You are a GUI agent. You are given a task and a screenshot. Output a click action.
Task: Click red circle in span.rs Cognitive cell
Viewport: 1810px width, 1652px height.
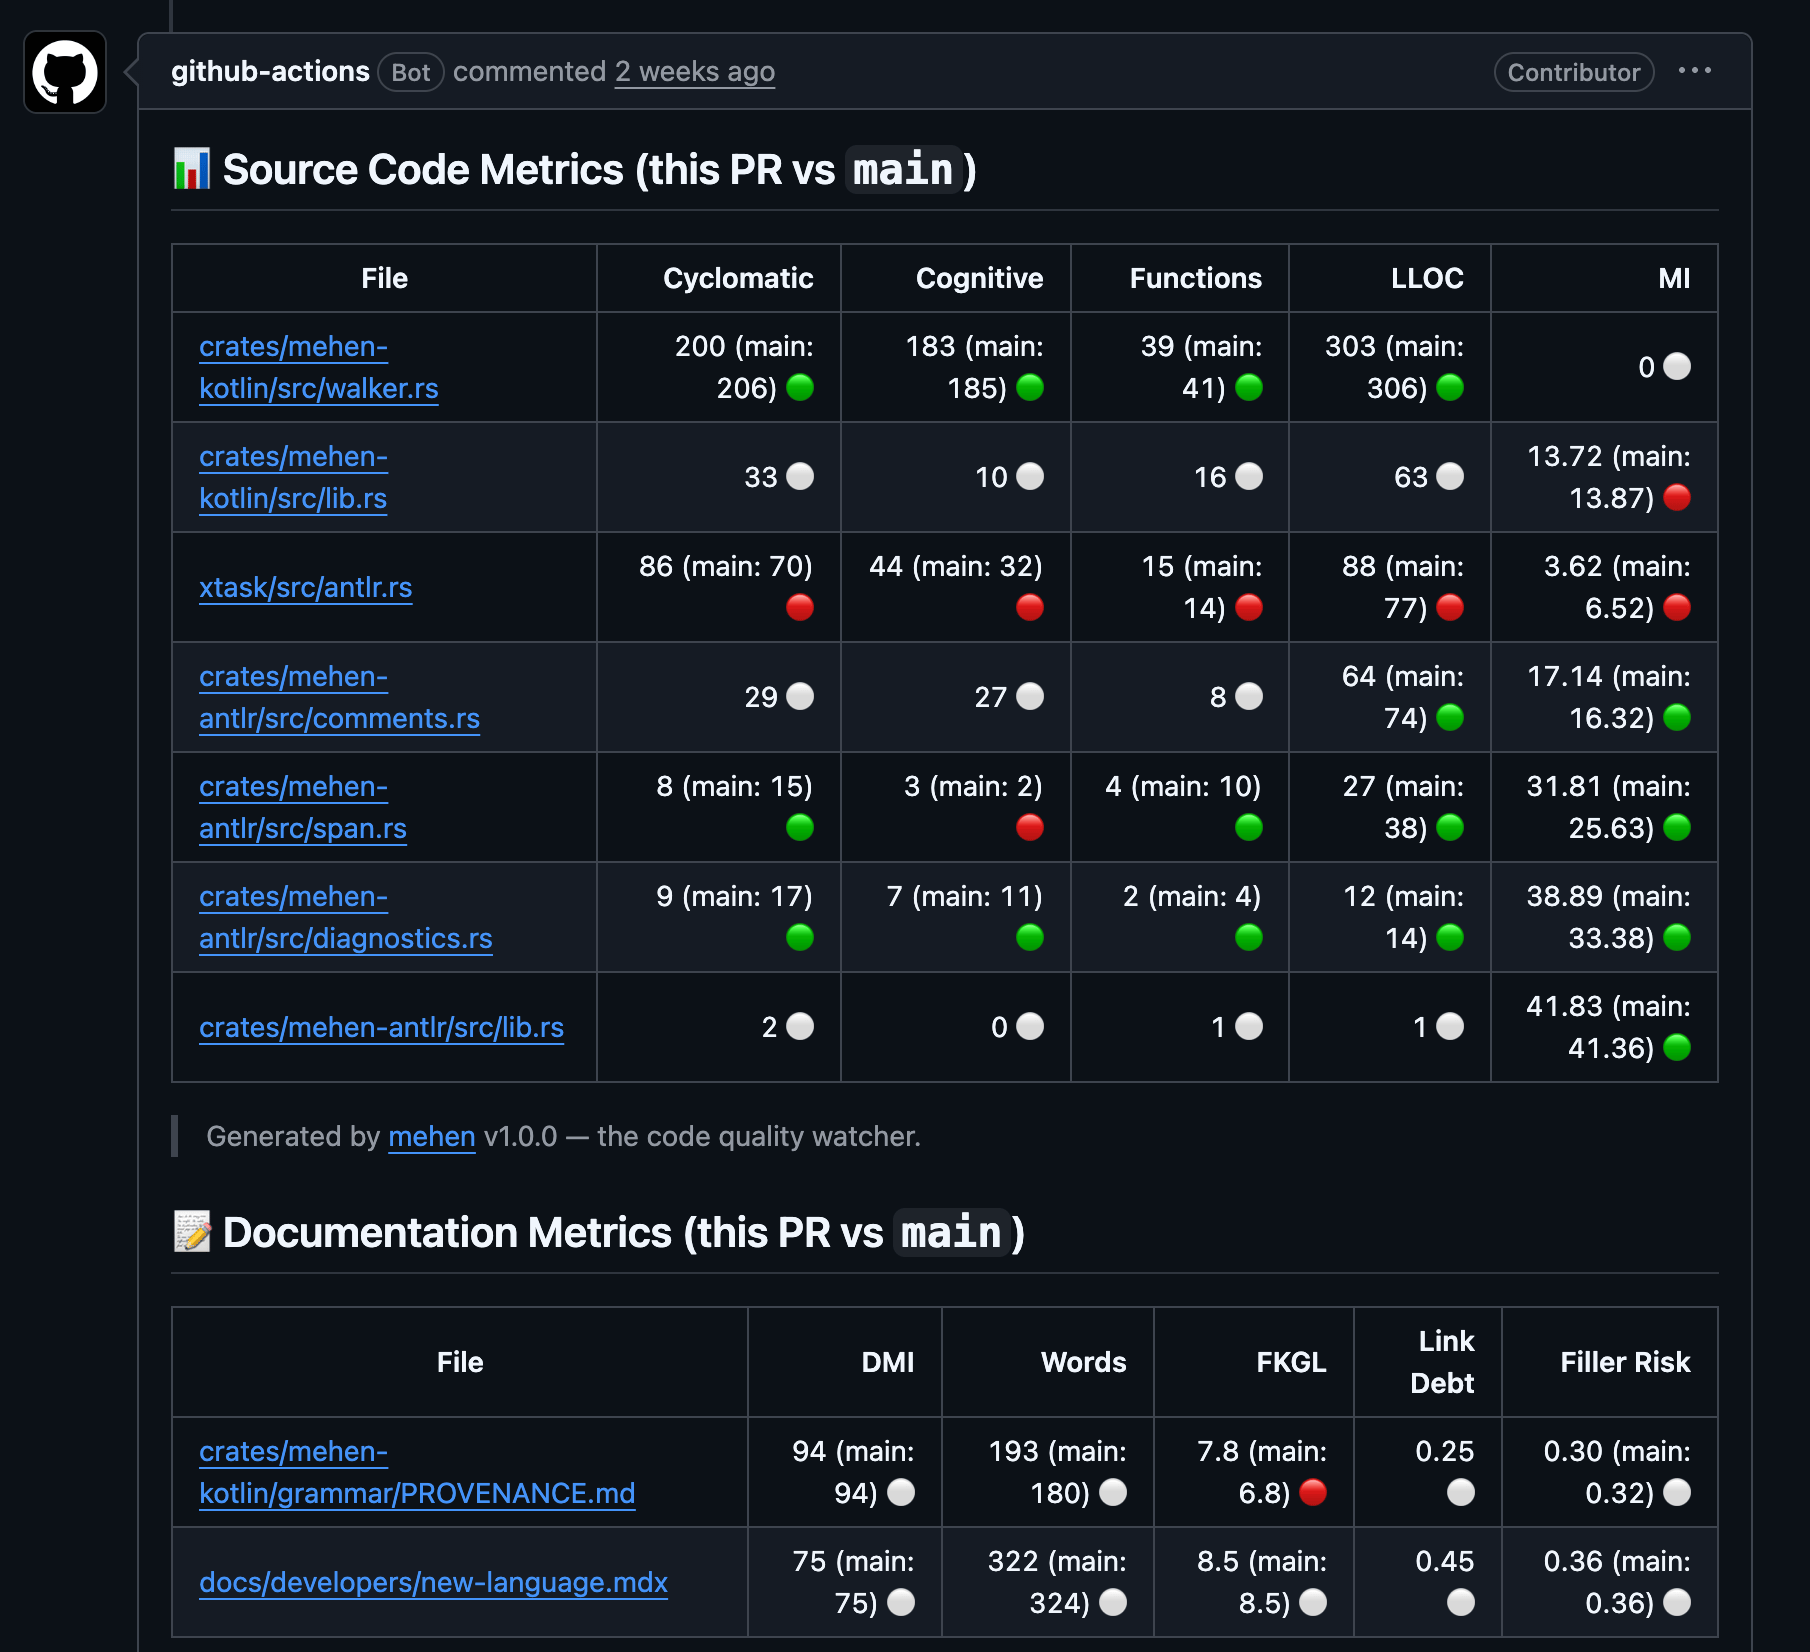point(1030,827)
